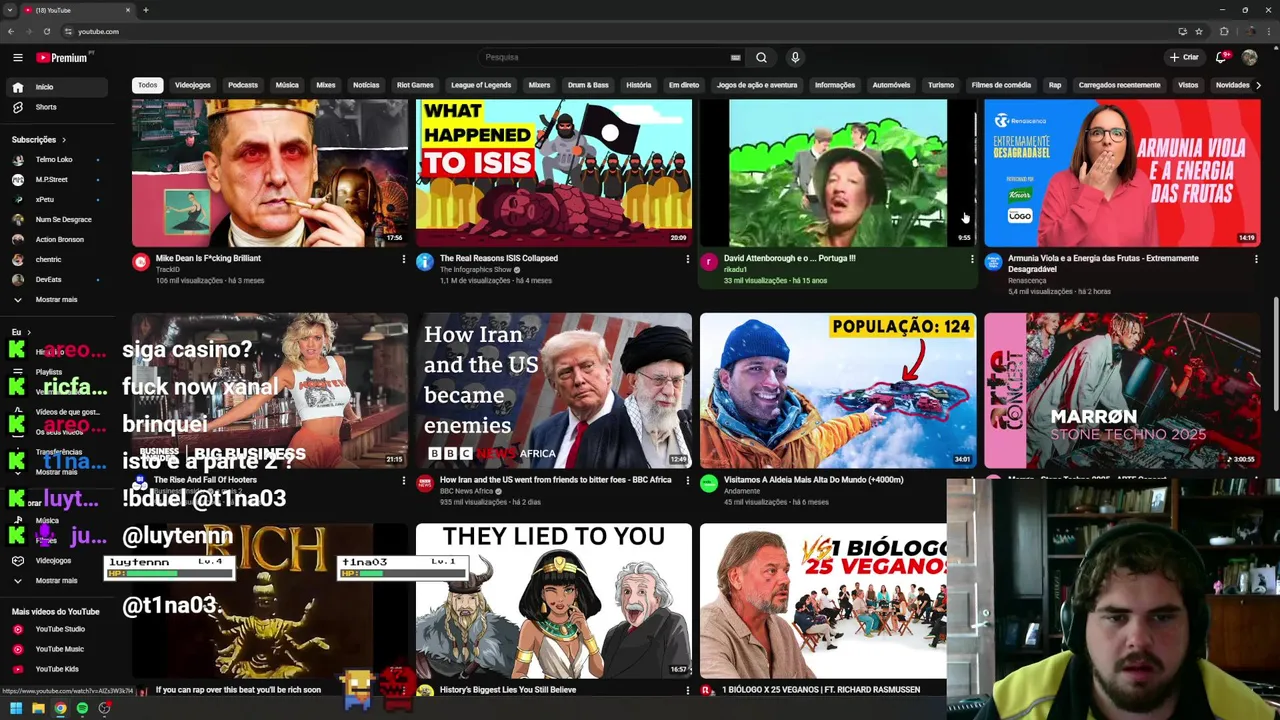Open options for David Attenborough video
This screenshot has width=1280, height=720.
point(972,259)
